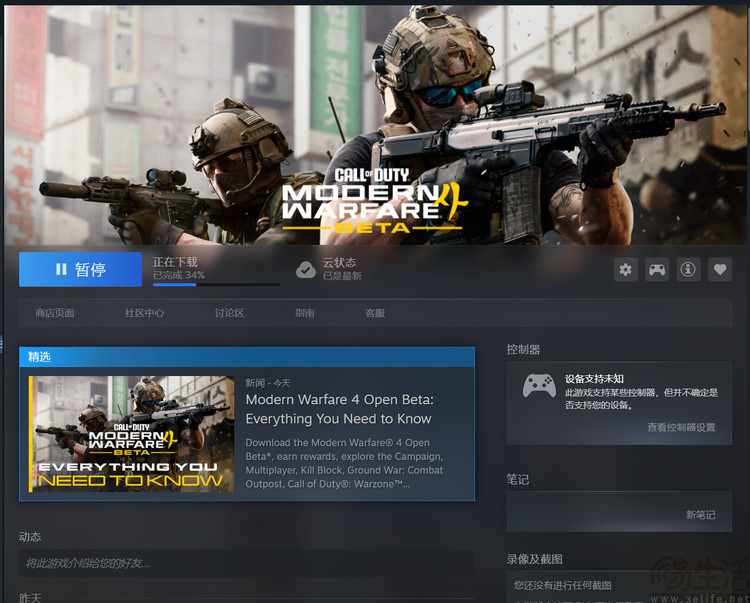
Task: Click the cloud status icon
Action: pyautogui.click(x=306, y=270)
